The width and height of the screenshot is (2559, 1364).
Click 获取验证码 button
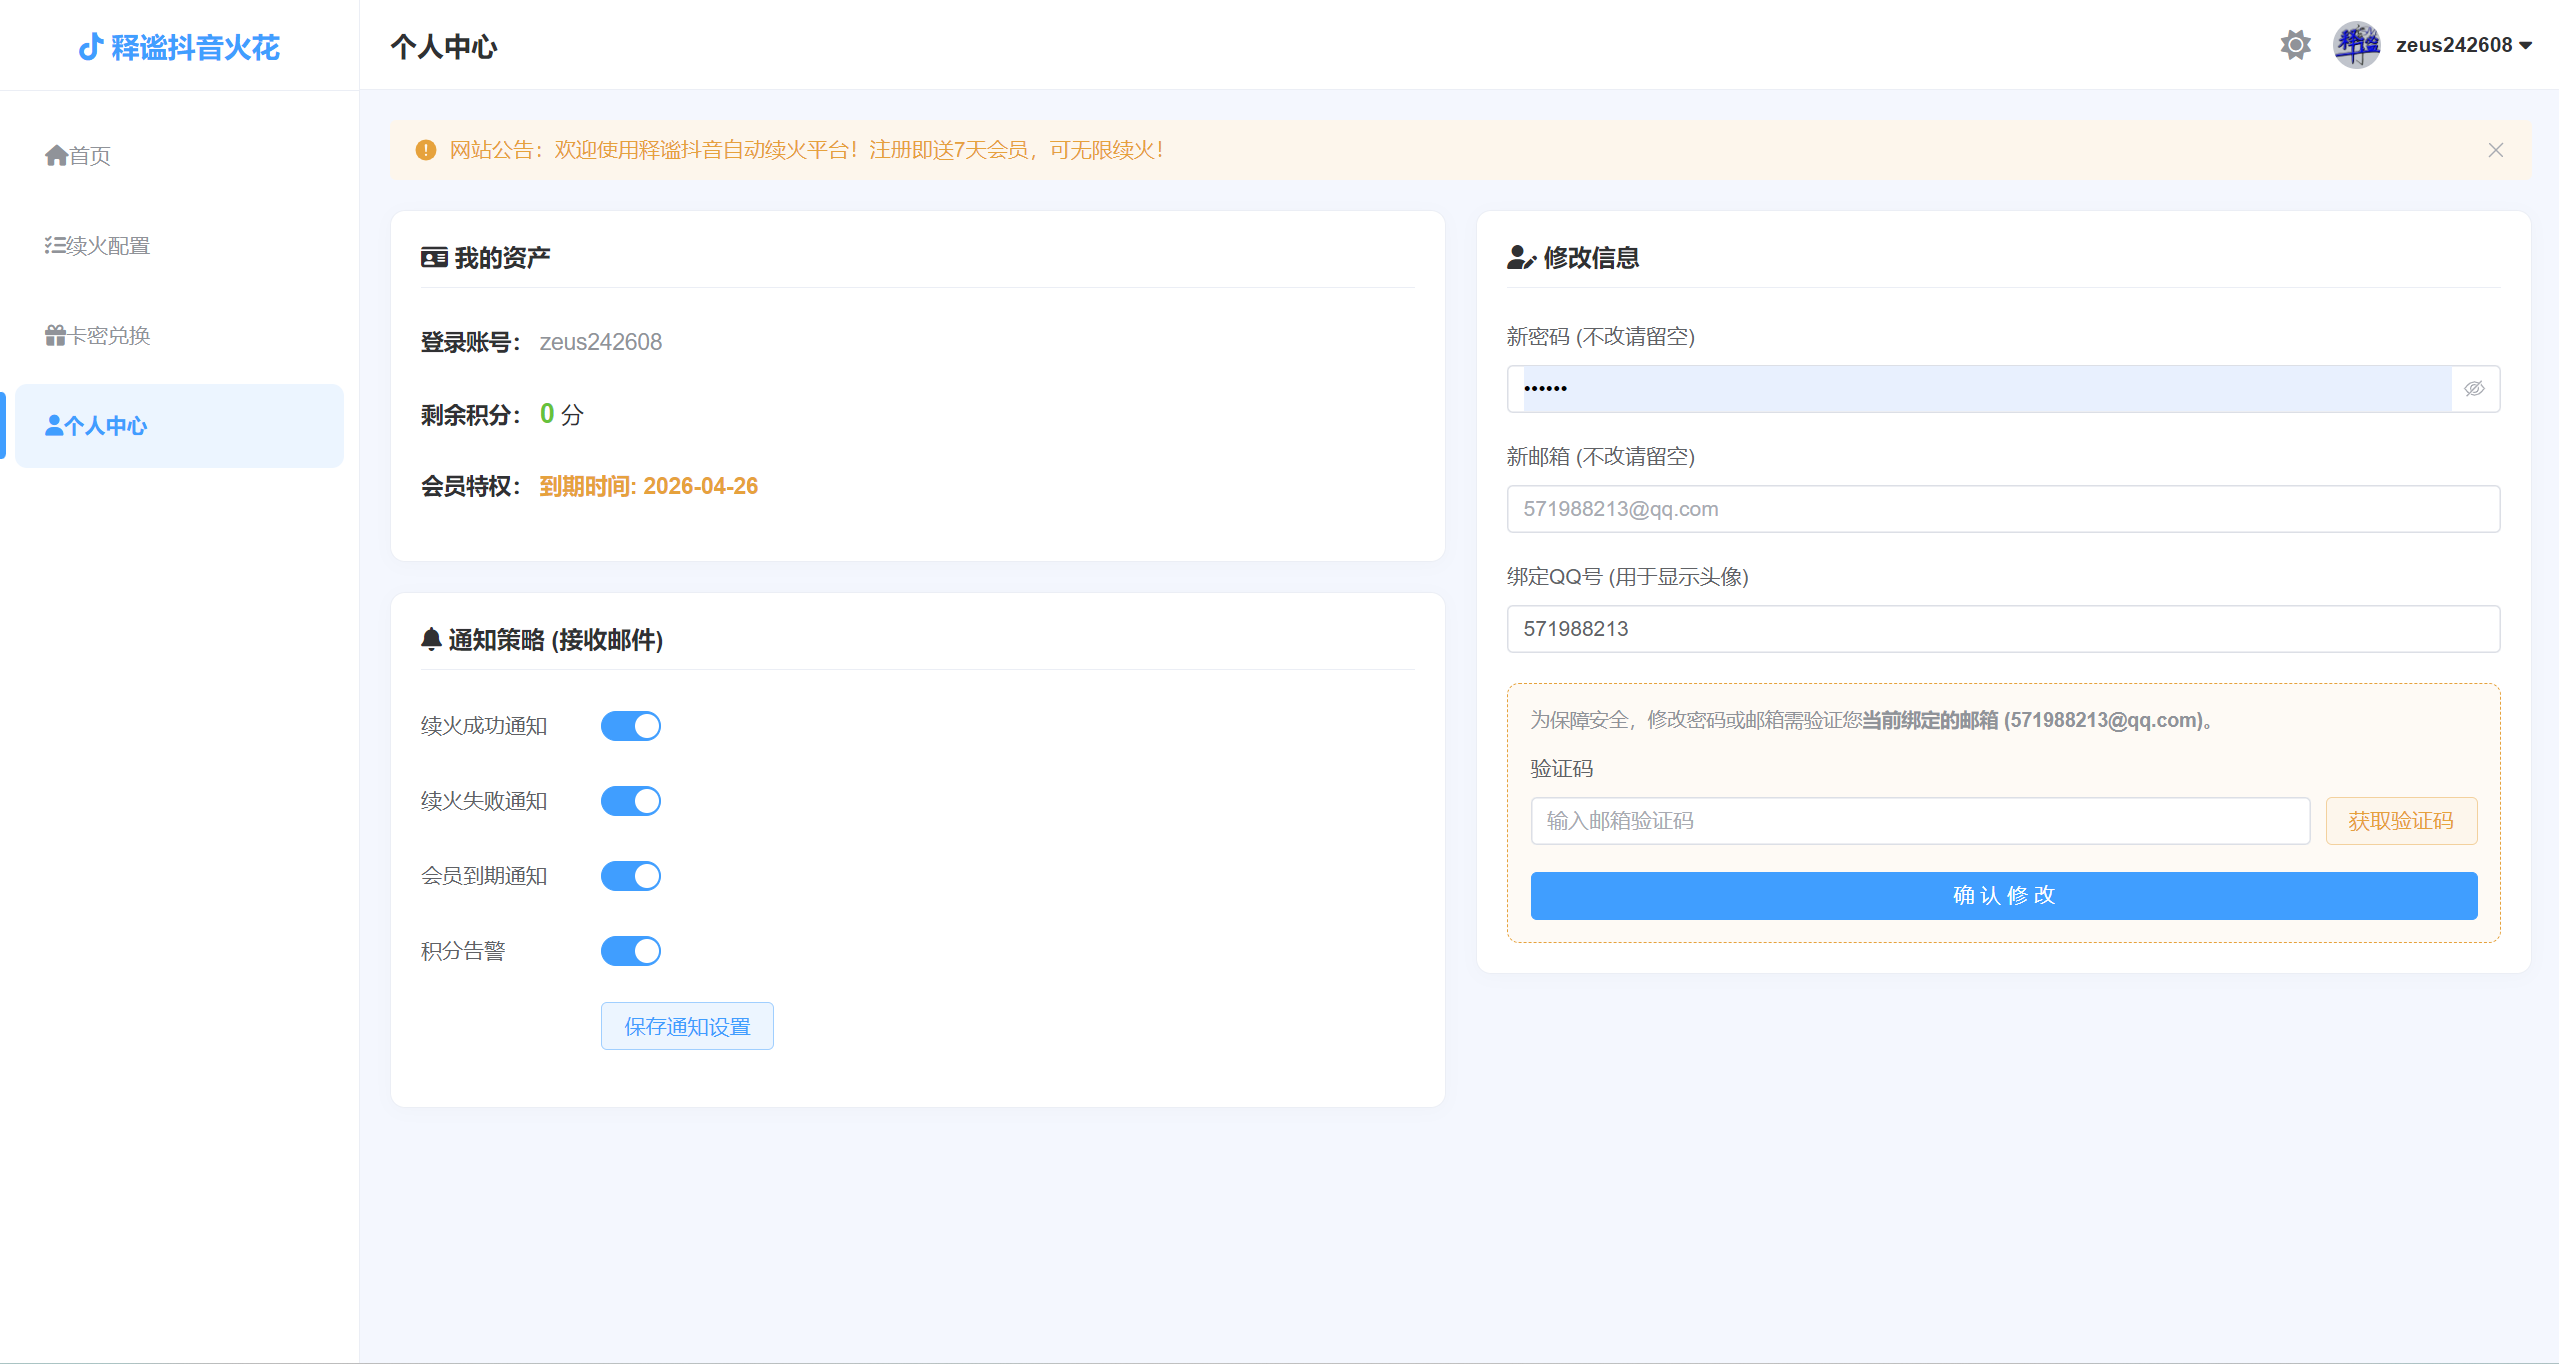tap(2400, 820)
